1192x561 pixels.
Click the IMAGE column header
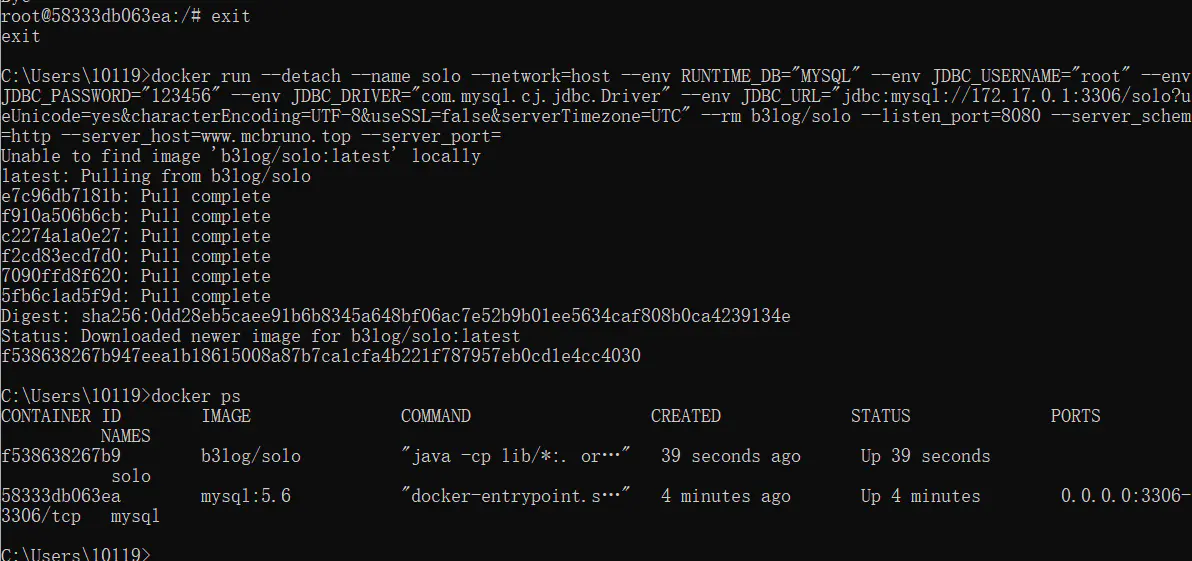[226, 416]
